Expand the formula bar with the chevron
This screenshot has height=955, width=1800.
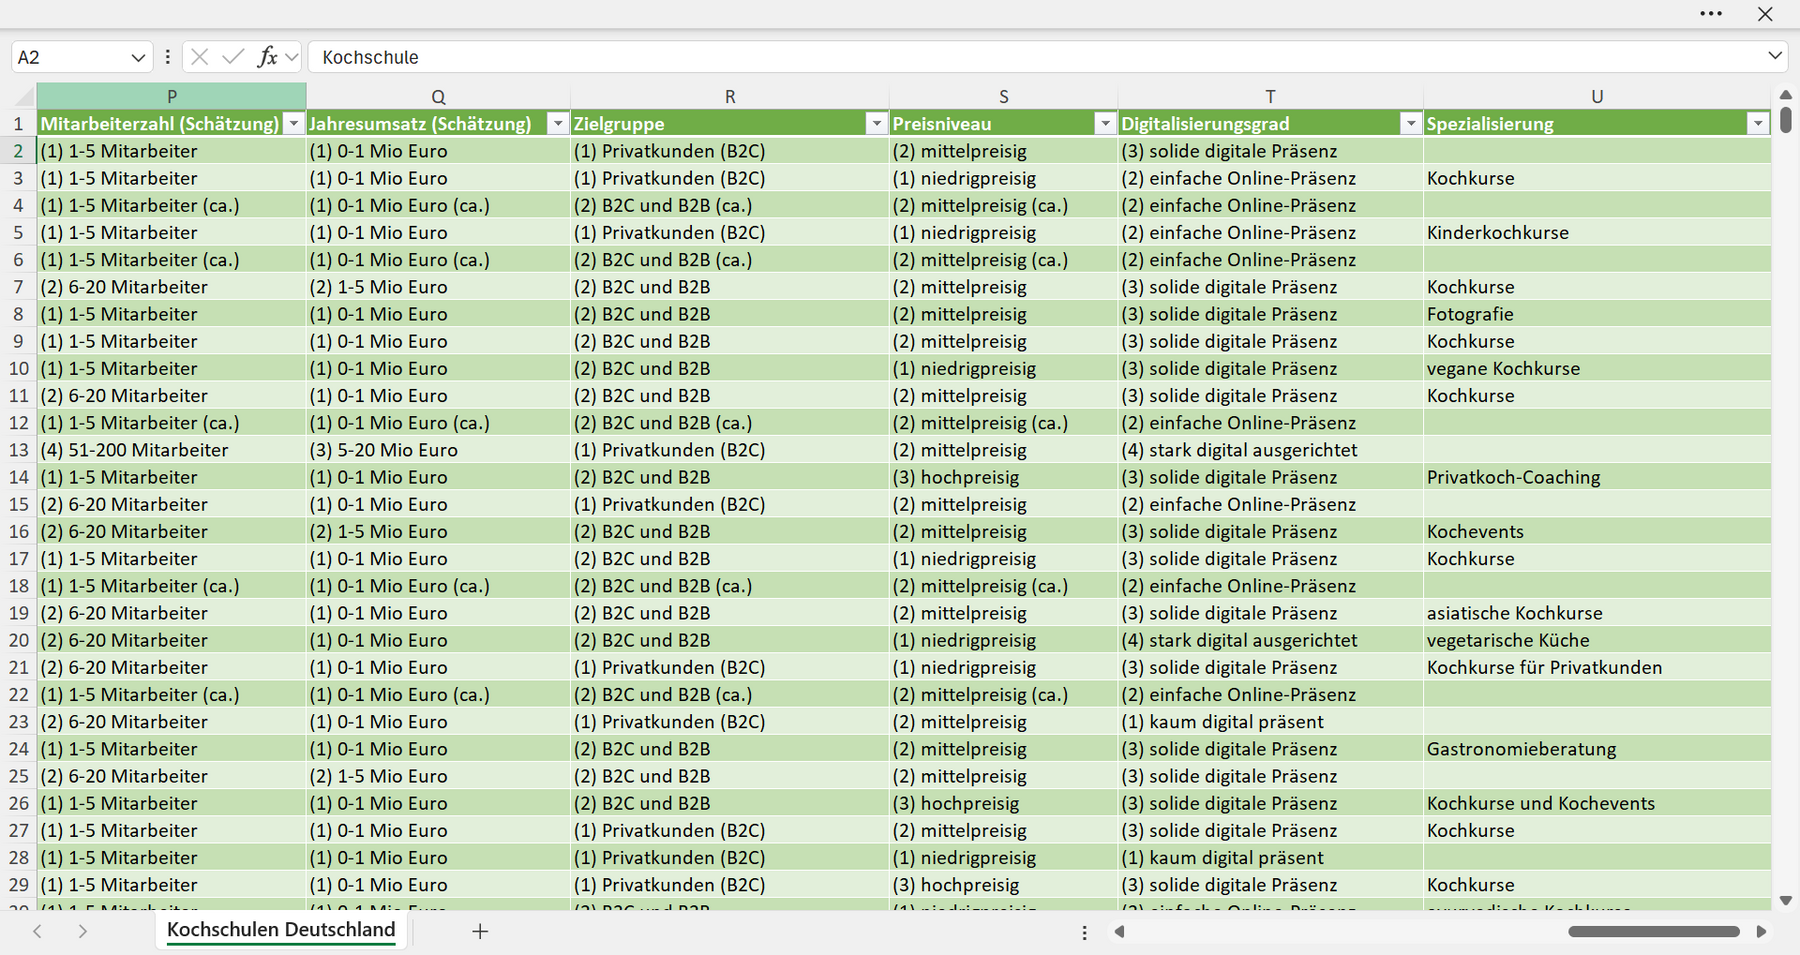(1775, 56)
